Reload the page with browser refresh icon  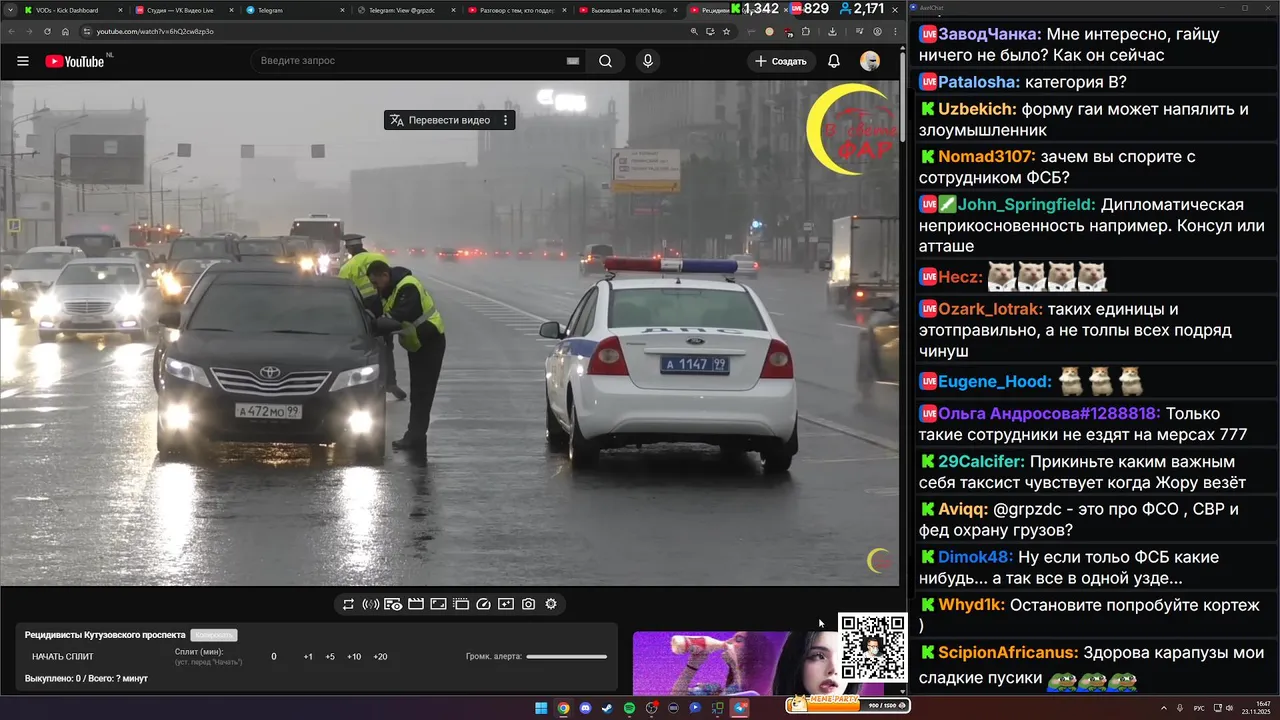(46, 31)
